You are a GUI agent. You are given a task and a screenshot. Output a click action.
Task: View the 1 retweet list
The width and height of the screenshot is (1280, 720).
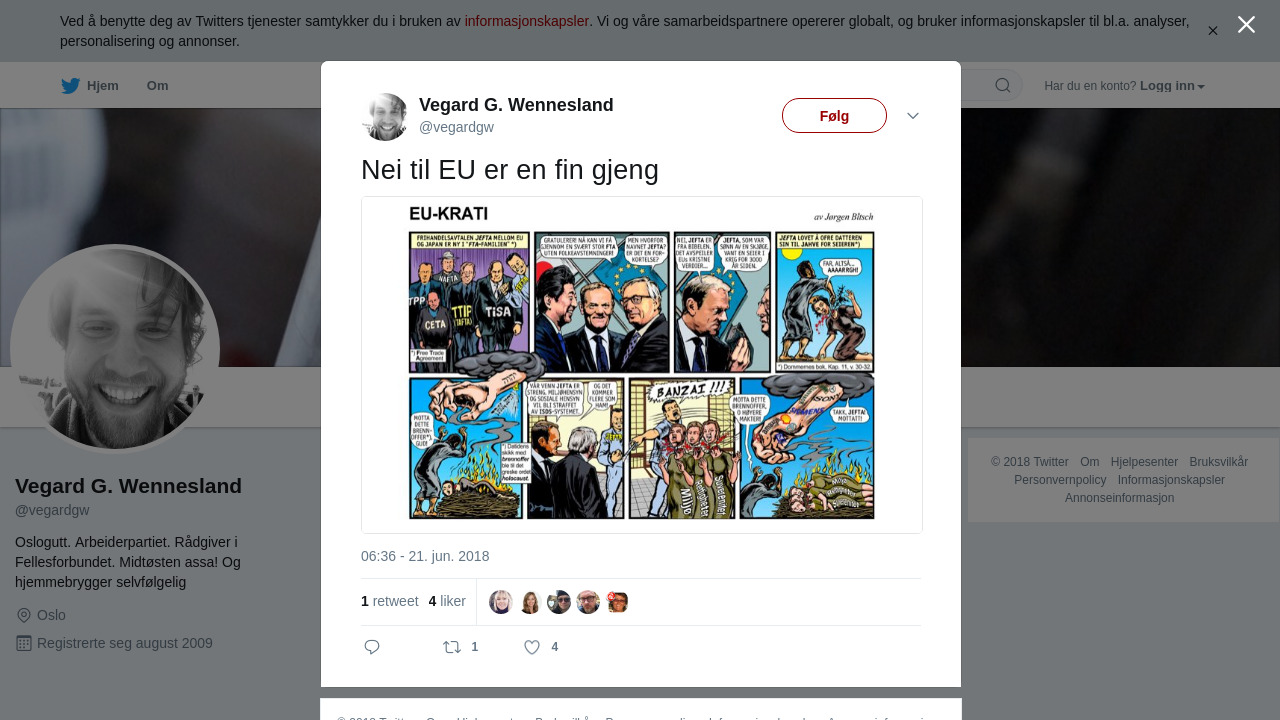coord(389,601)
